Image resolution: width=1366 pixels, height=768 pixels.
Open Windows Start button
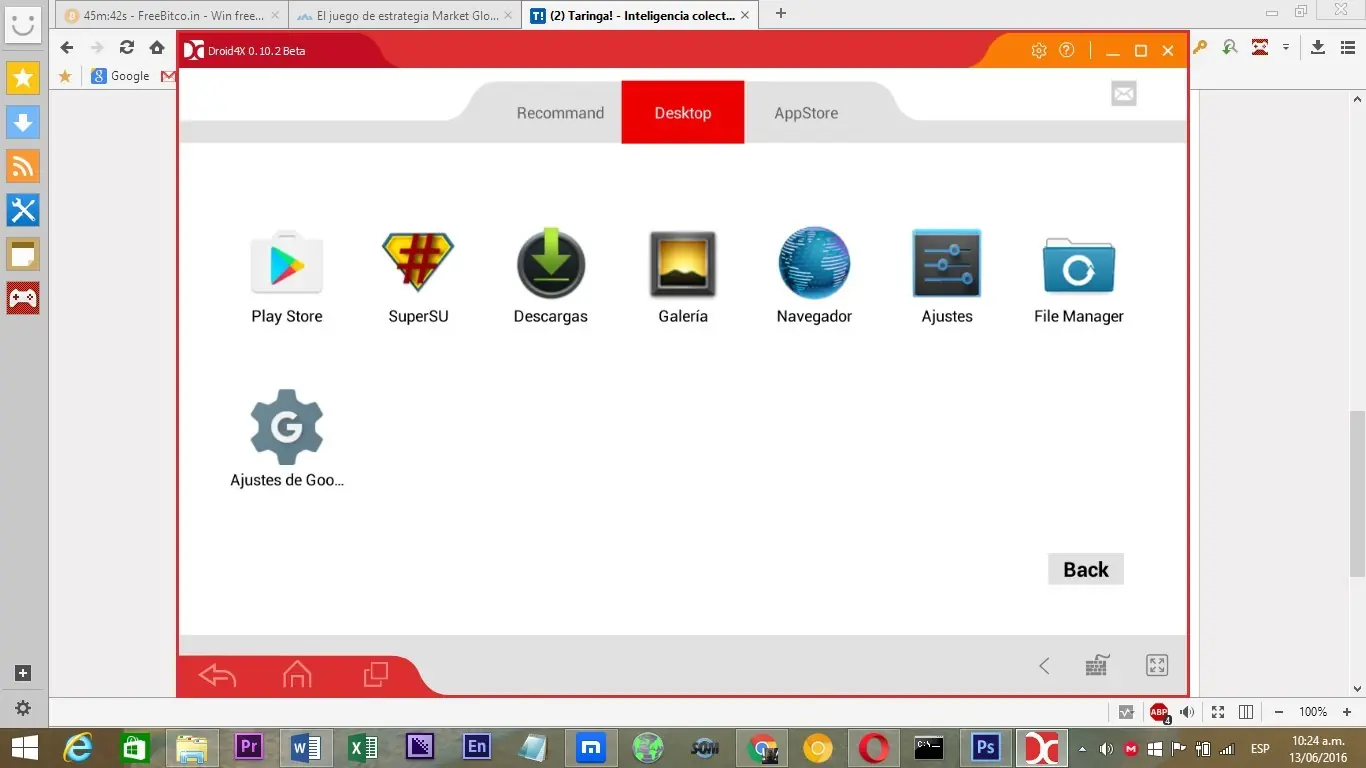tap(23, 748)
